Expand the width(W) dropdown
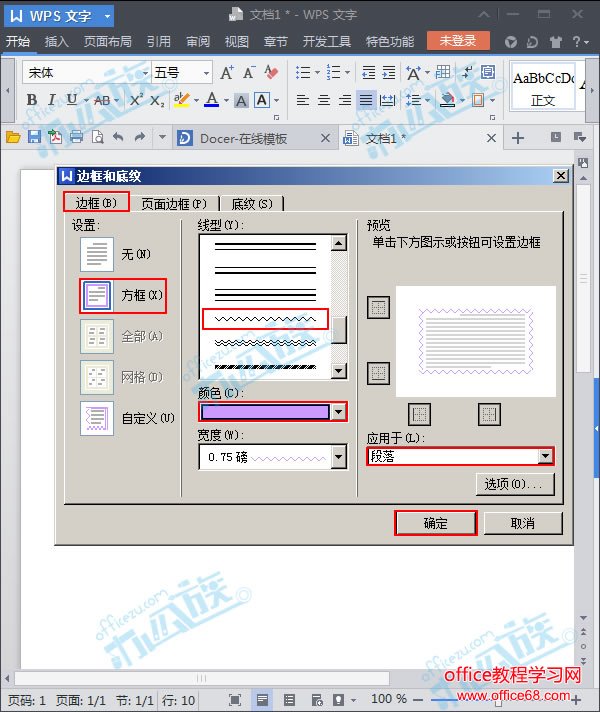 338,457
